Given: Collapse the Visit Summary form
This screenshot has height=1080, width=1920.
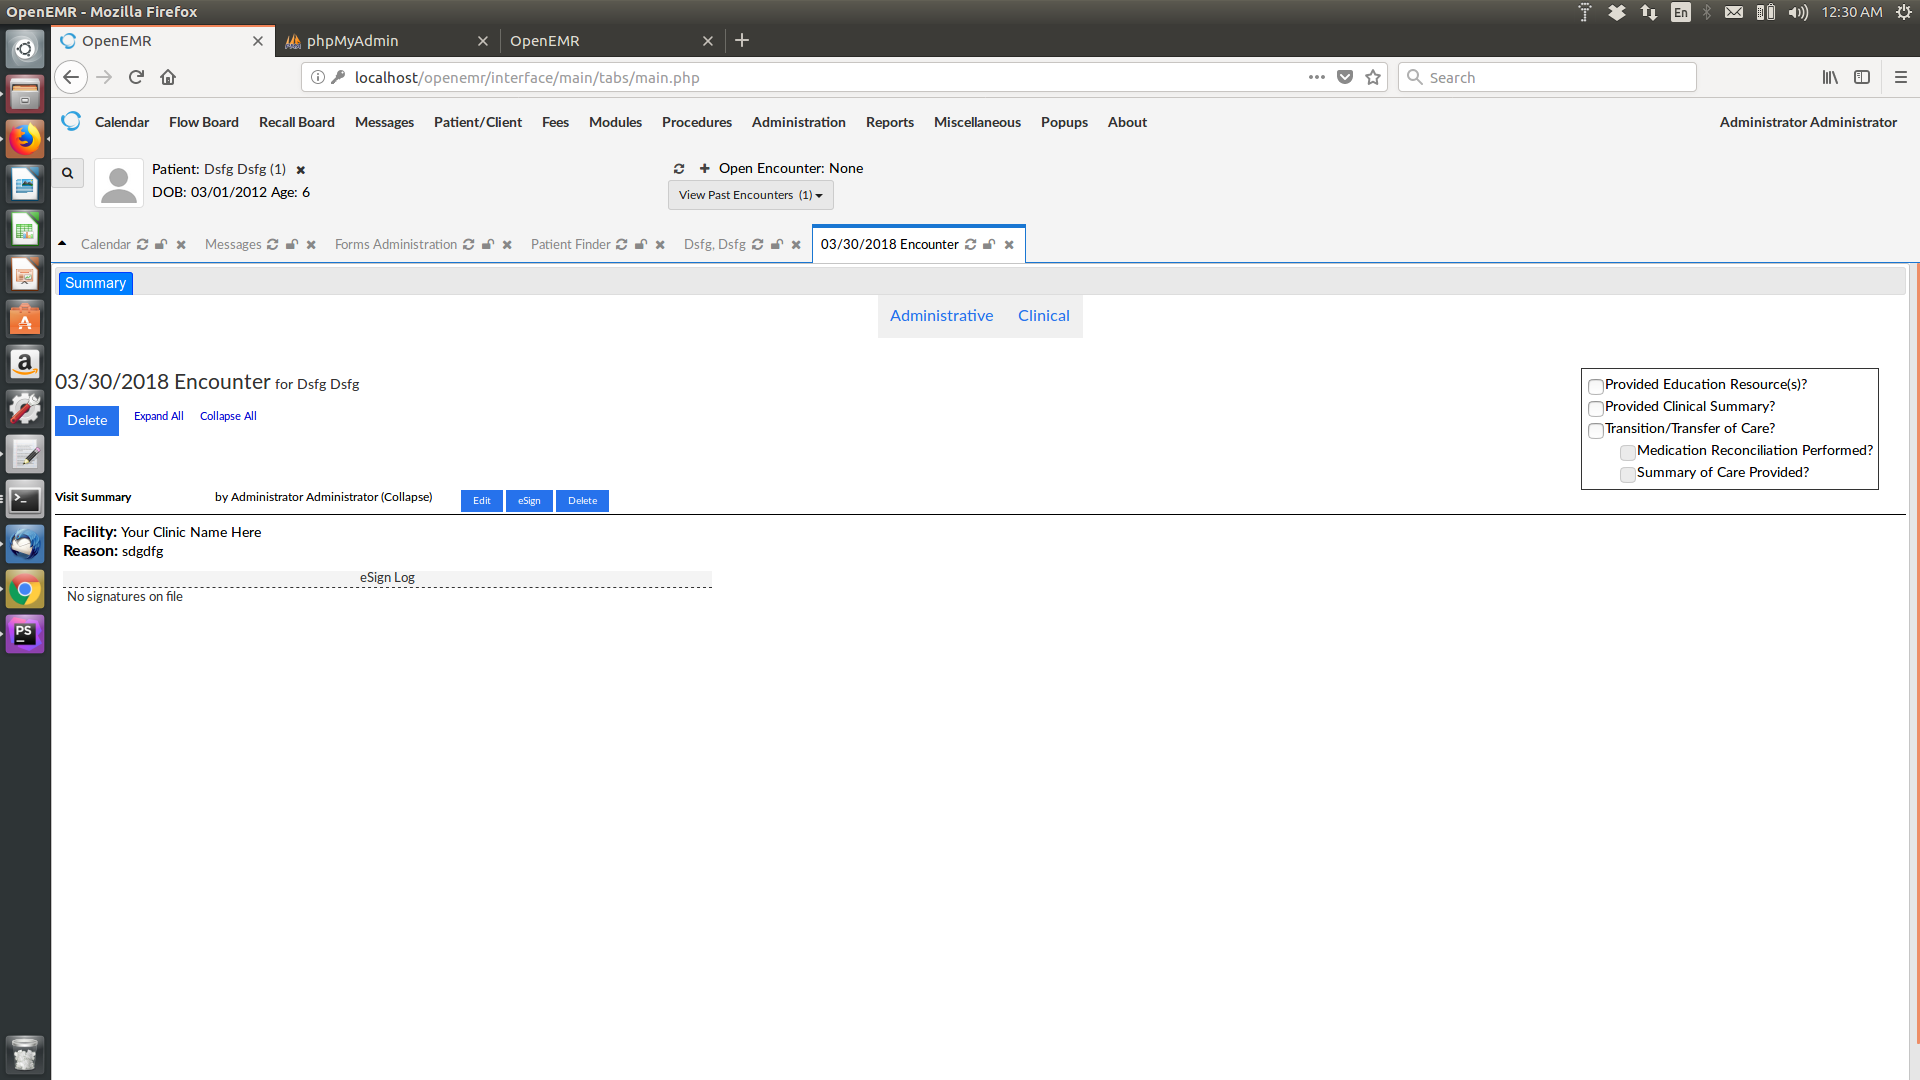Looking at the screenshot, I should click(x=406, y=497).
